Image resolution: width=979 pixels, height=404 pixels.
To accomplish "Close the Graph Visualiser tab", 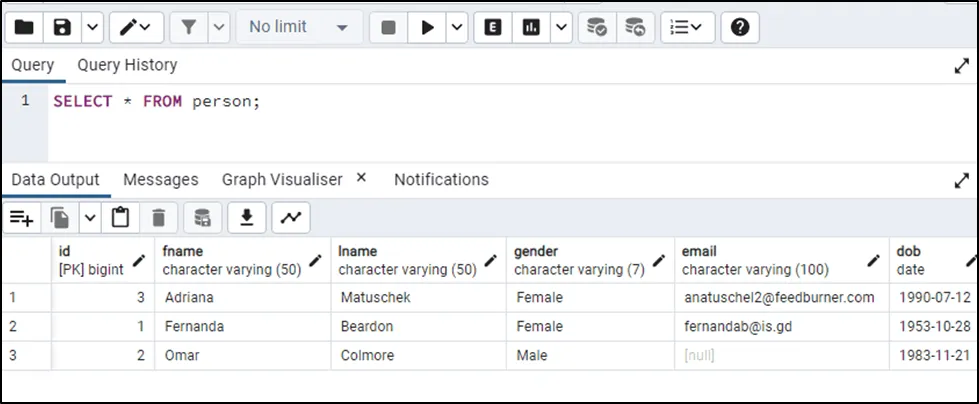I will click(361, 178).
